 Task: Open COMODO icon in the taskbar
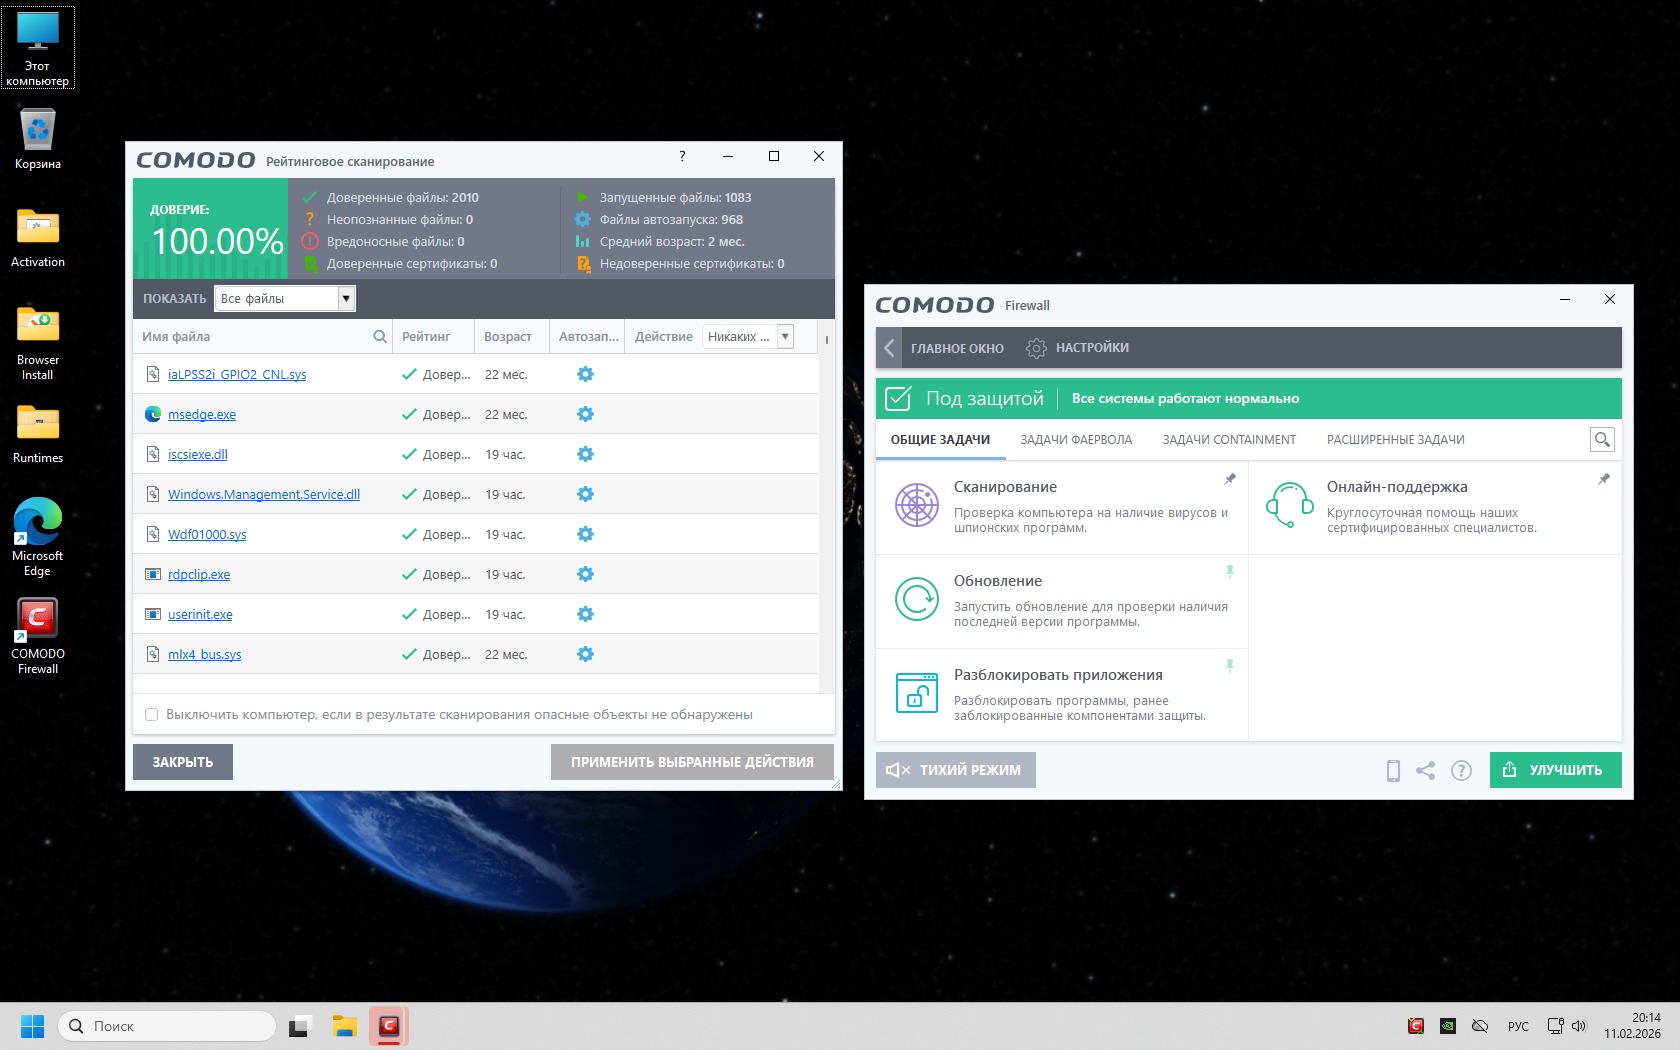point(389,1026)
